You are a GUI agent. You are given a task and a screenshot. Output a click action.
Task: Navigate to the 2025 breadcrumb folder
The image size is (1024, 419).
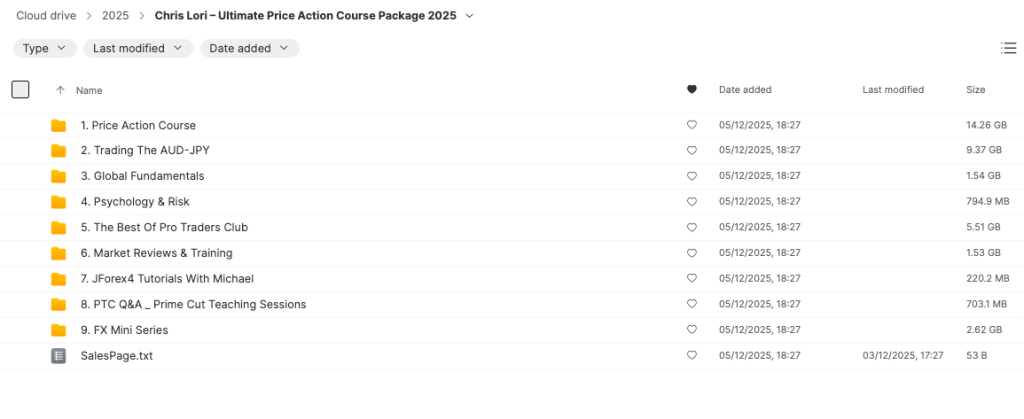(x=115, y=16)
